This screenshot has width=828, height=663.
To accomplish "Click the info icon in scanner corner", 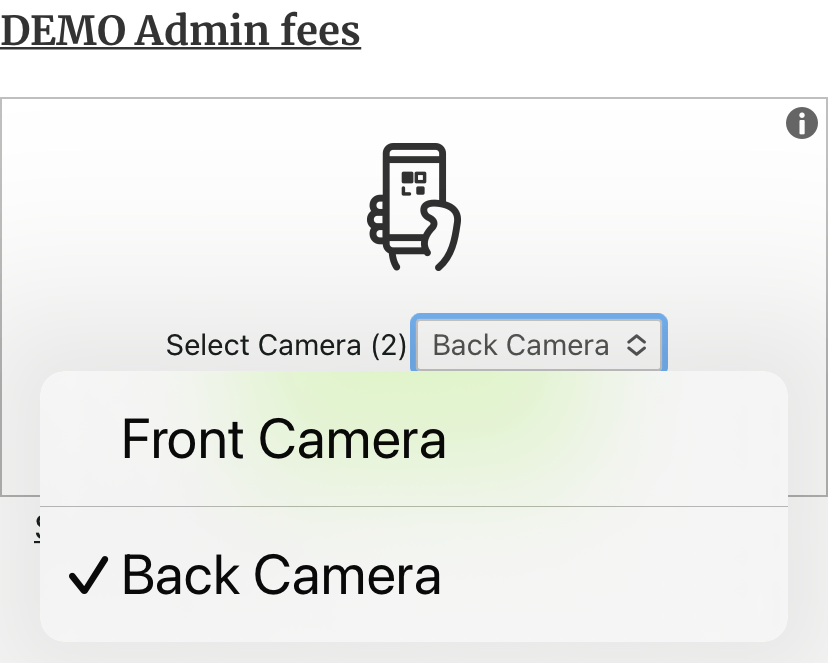I will [x=802, y=123].
